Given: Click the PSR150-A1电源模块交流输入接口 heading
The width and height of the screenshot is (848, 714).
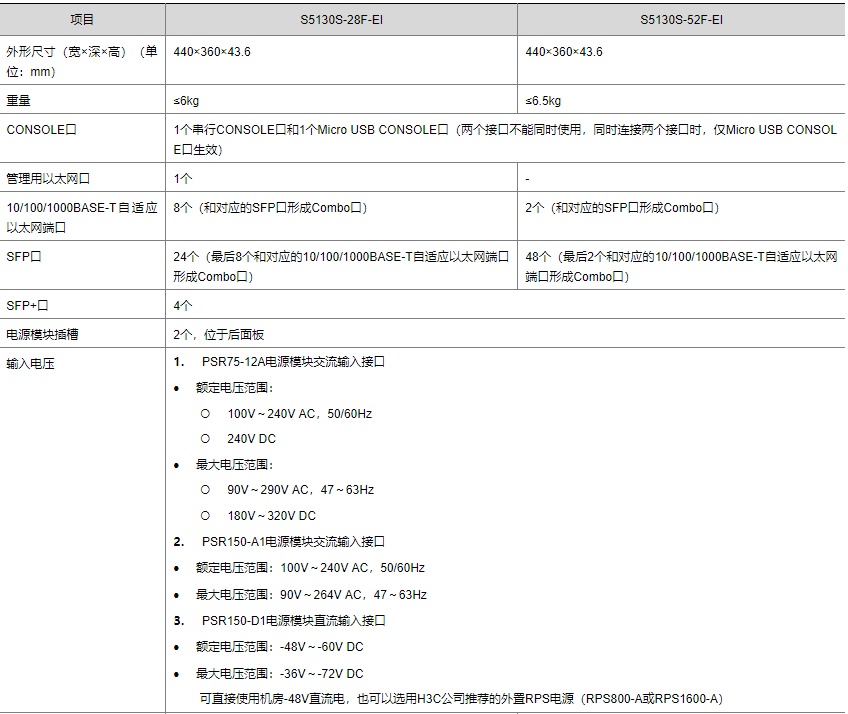Looking at the screenshot, I should click(x=293, y=541).
